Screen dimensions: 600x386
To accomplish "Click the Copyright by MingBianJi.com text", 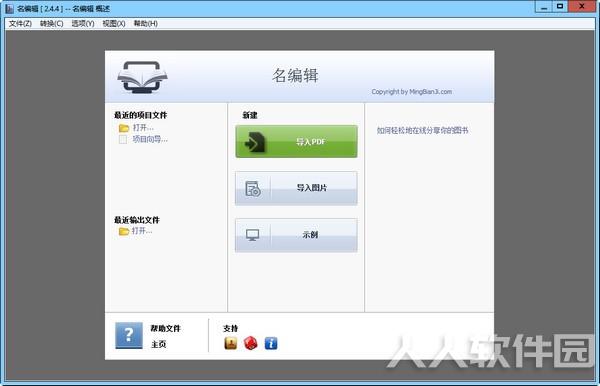I will (x=412, y=92).
